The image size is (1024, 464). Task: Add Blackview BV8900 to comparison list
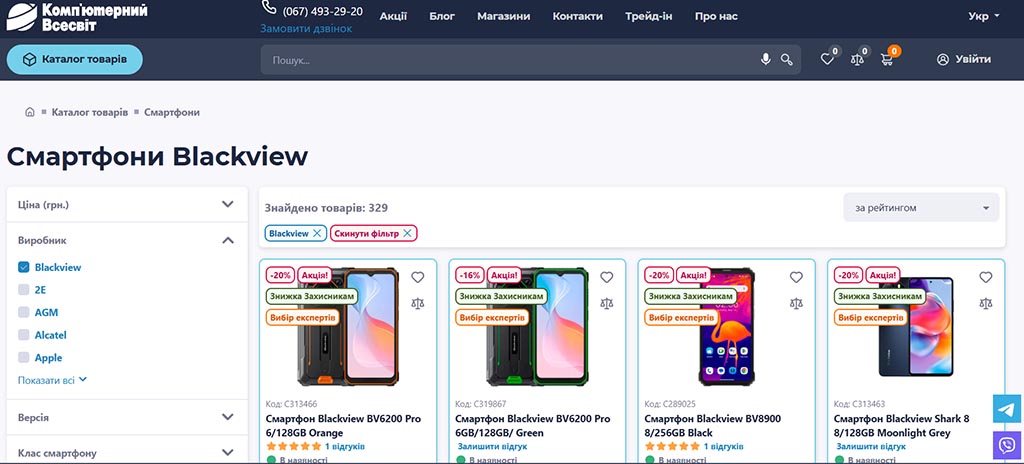pos(796,303)
